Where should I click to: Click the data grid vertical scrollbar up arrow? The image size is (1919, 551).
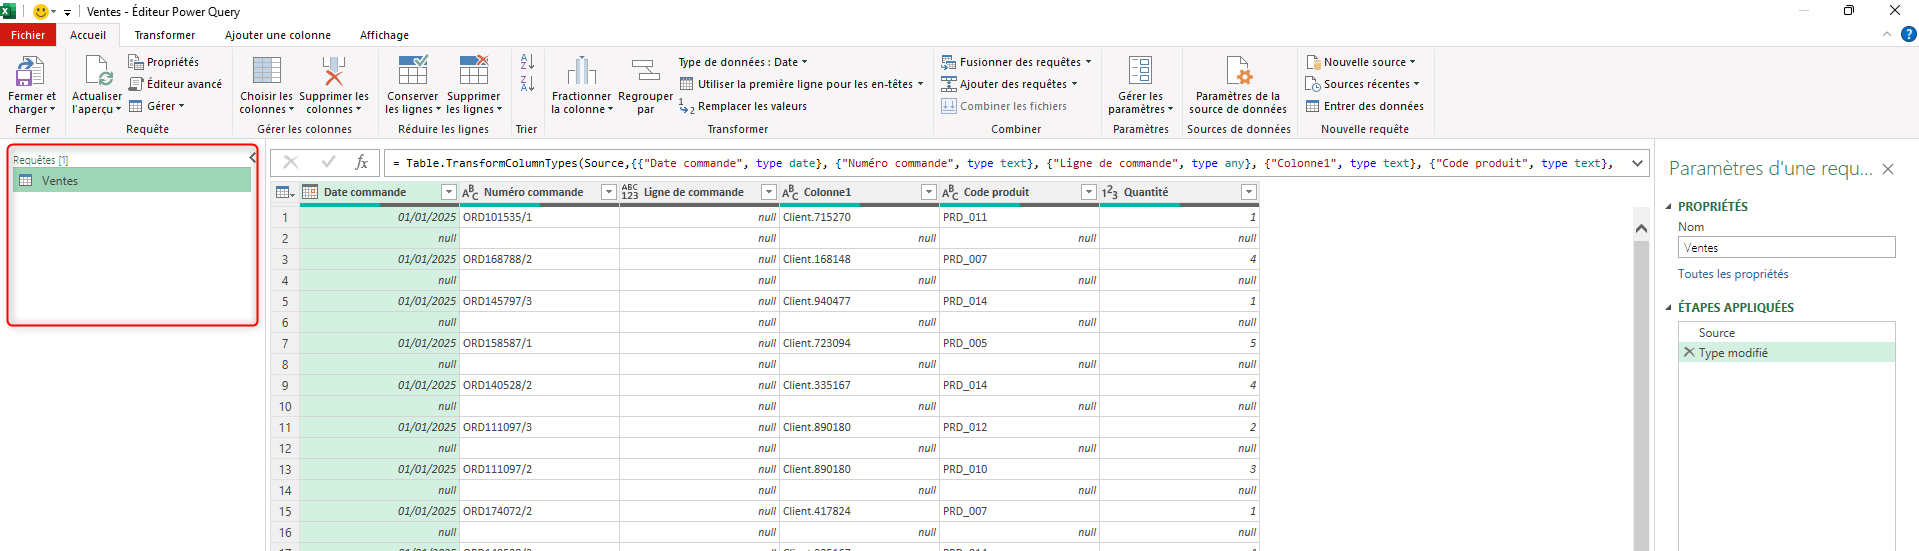pyautogui.click(x=1641, y=229)
